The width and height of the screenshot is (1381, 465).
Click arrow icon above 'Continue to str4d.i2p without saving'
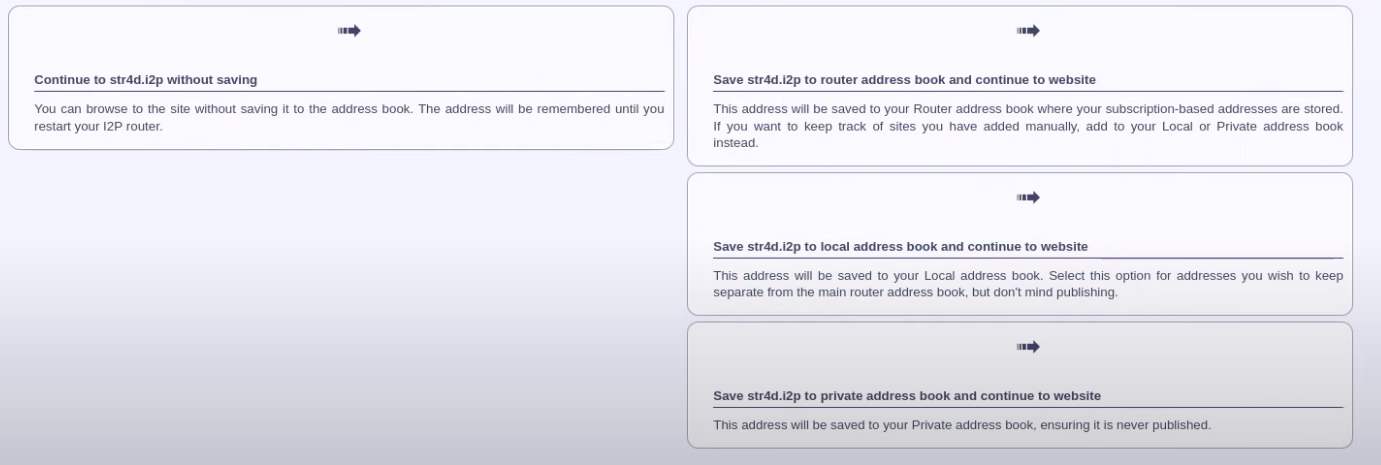[349, 31]
